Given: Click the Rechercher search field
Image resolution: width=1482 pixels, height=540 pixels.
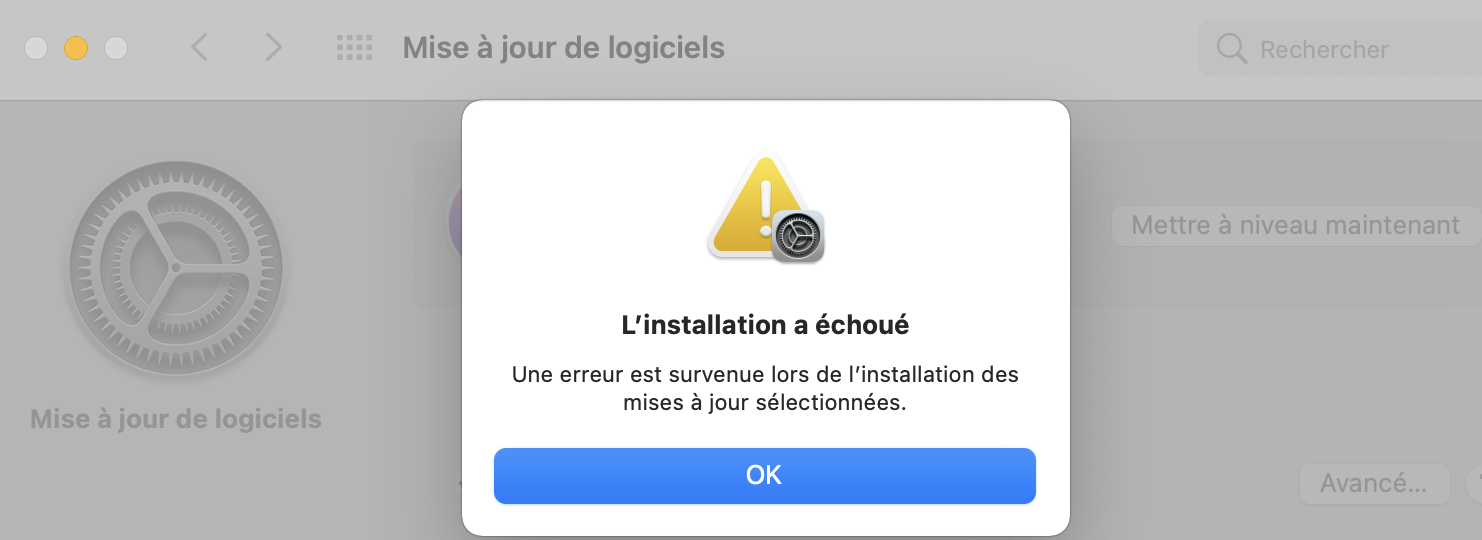Looking at the screenshot, I should [x=1340, y=49].
